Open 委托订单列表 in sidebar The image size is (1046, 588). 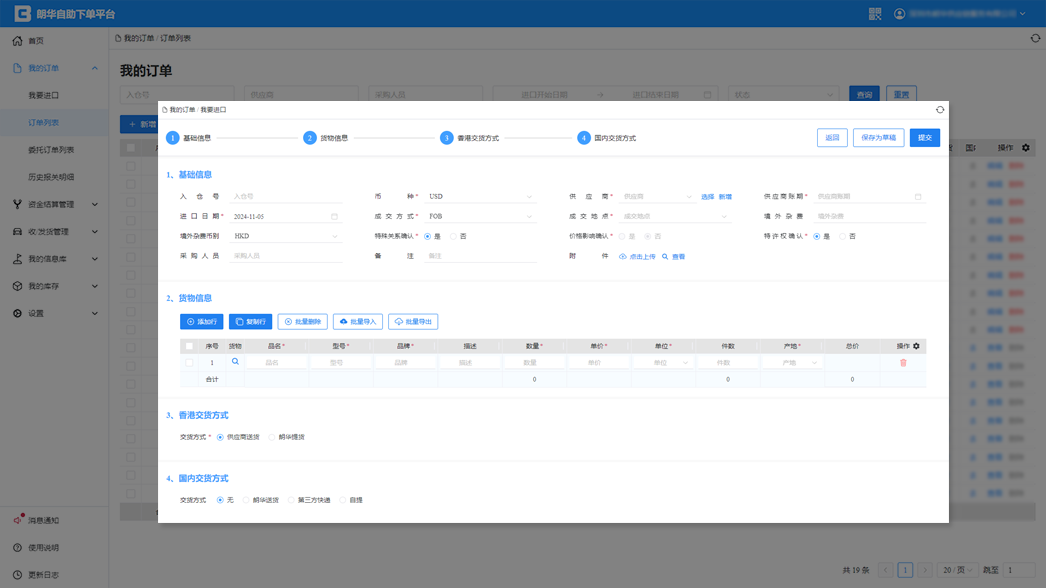tap(51, 150)
